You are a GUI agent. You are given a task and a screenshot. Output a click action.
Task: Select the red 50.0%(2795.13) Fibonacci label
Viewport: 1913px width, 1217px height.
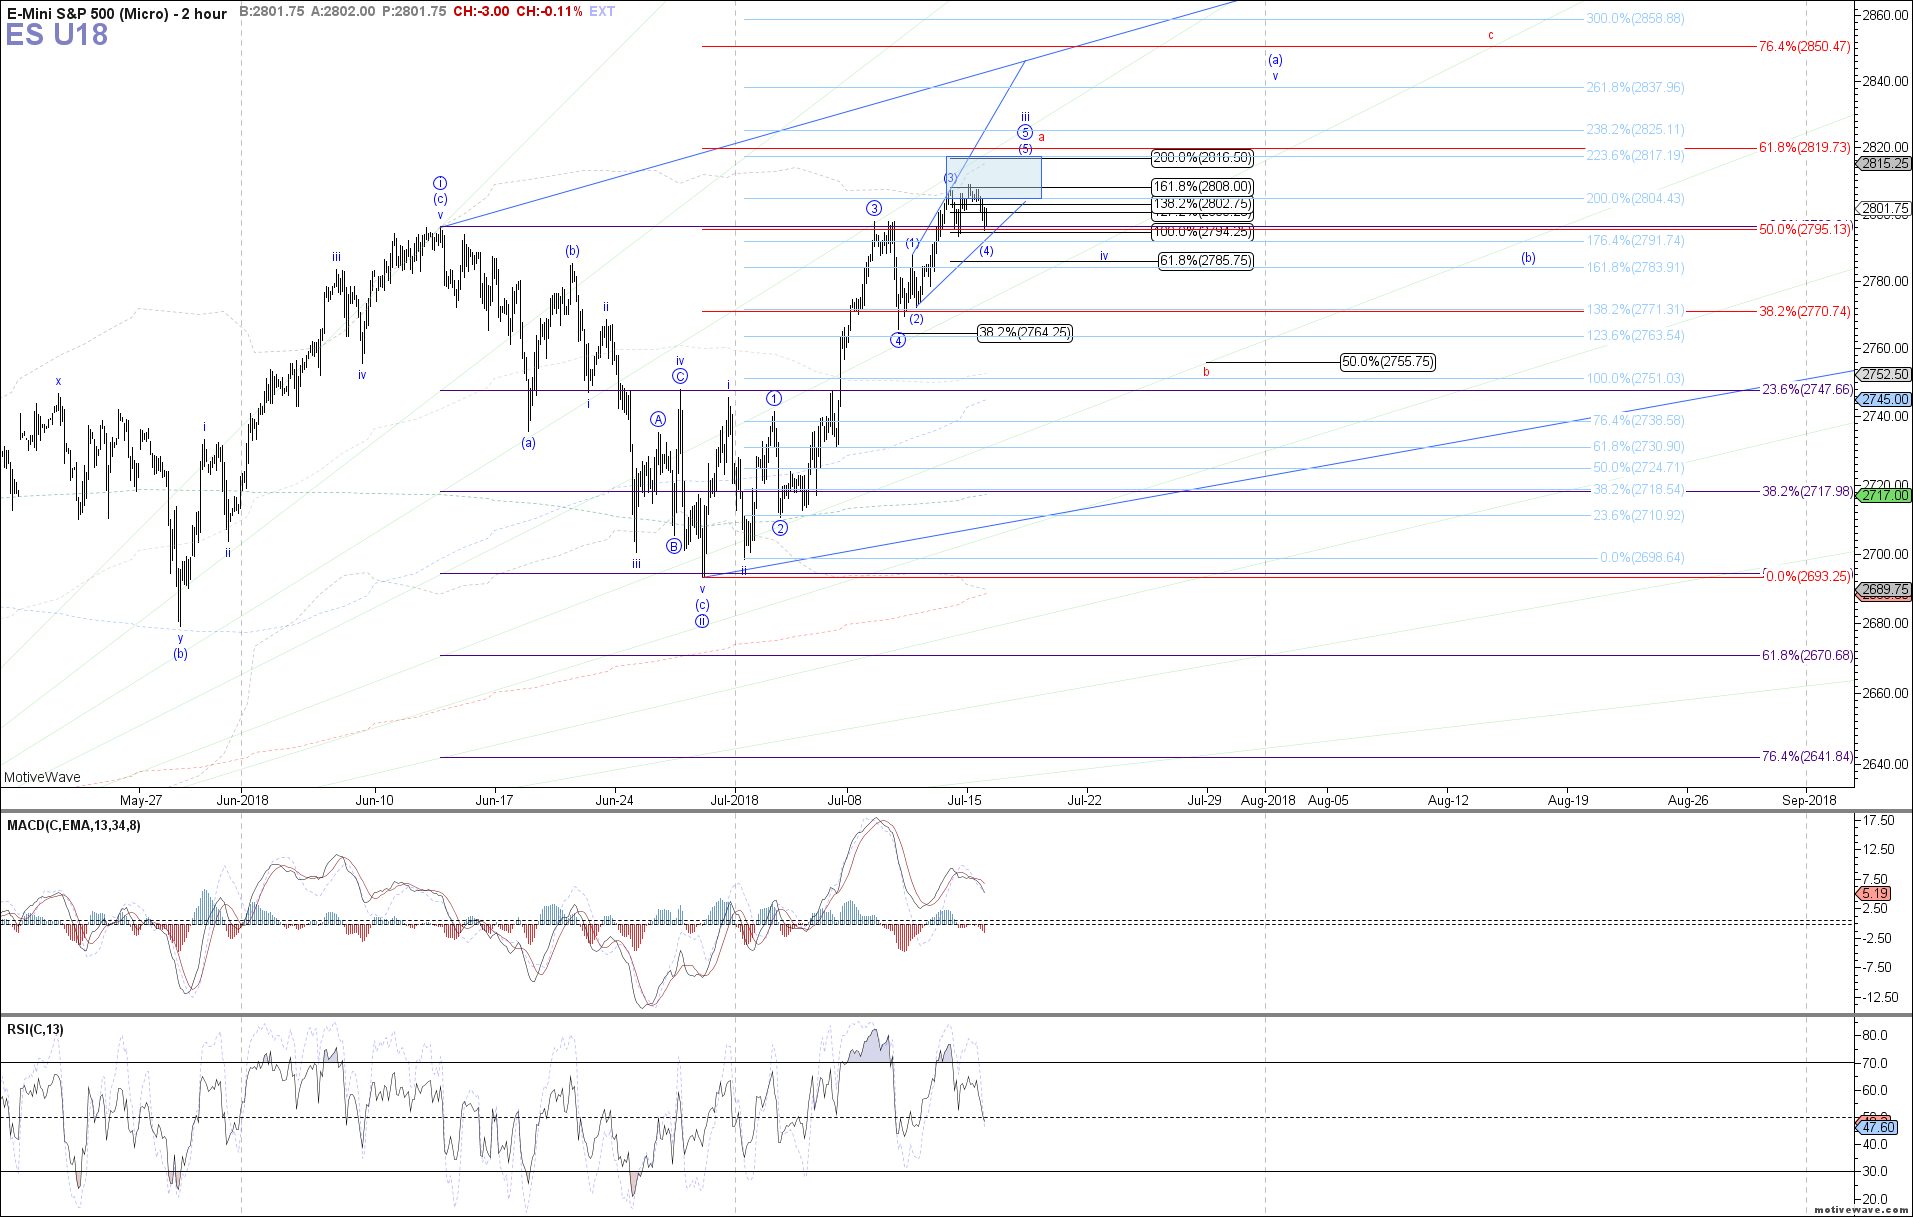coord(1805,230)
